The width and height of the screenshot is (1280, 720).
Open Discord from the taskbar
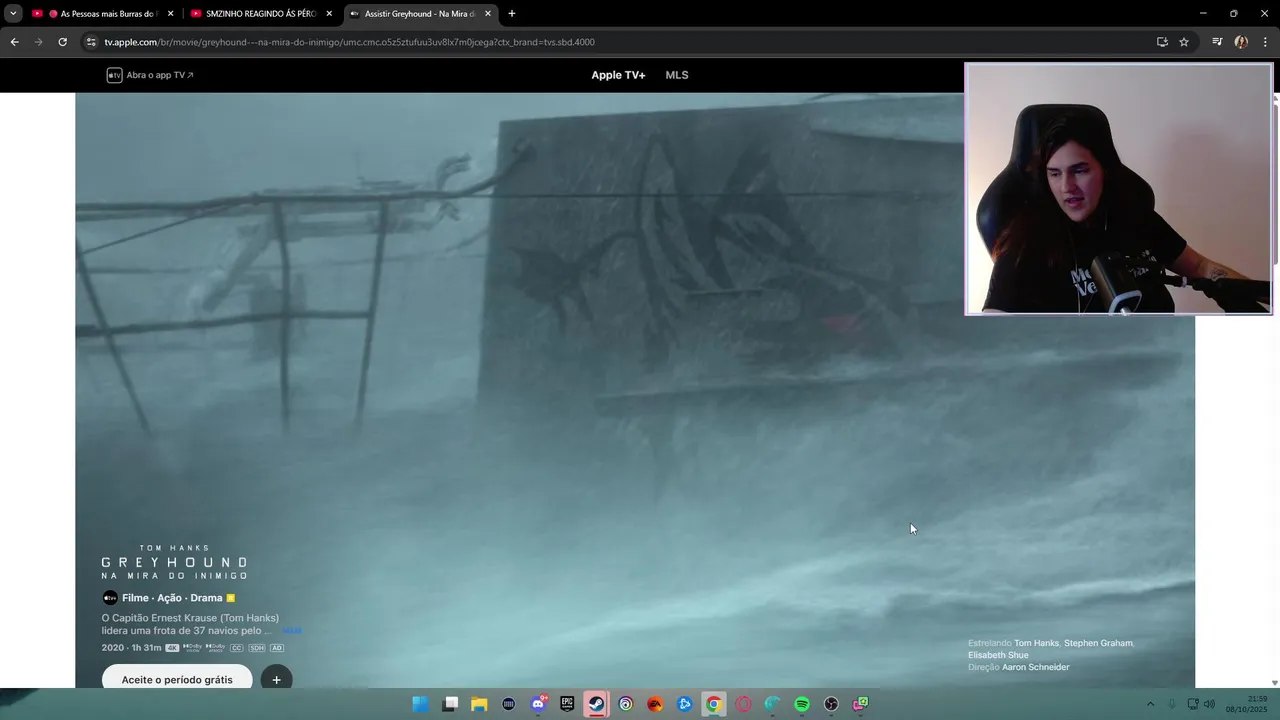[538, 704]
